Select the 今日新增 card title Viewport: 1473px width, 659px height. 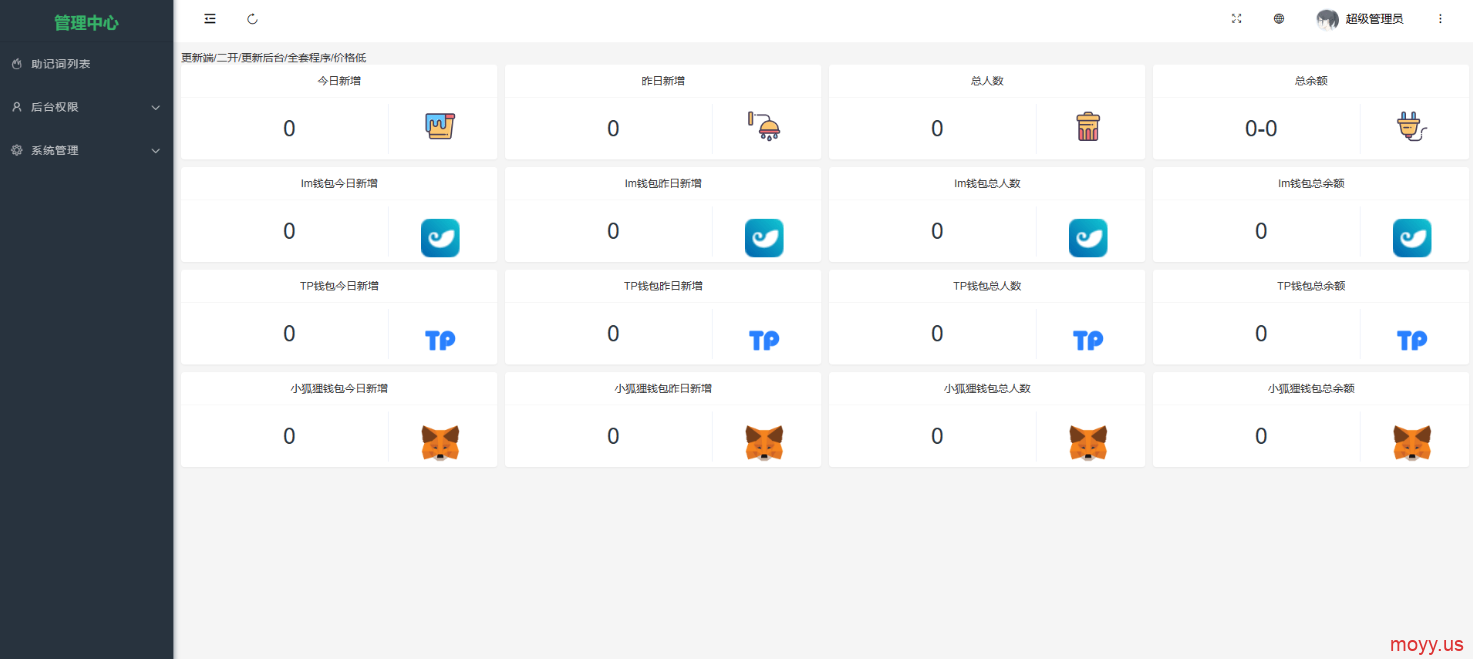tap(339, 81)
